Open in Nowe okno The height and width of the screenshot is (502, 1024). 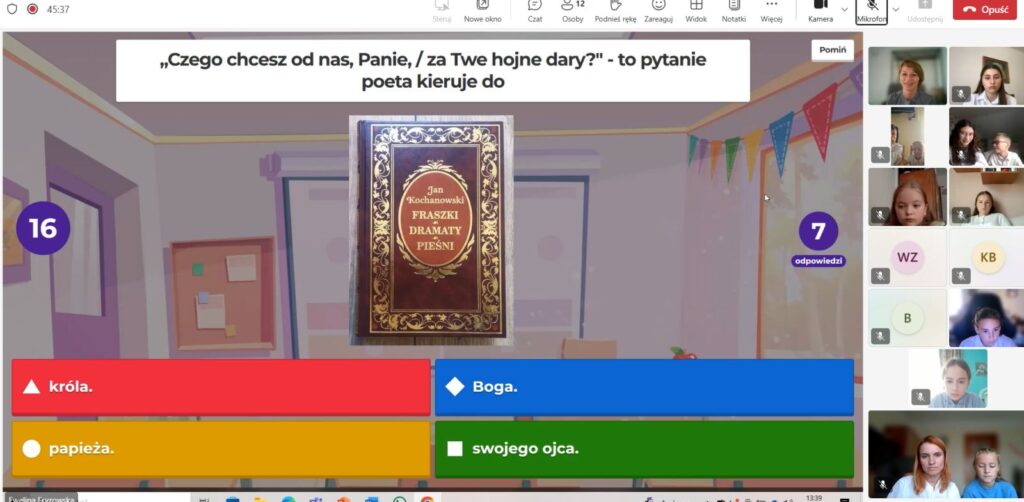click(483, 10)
